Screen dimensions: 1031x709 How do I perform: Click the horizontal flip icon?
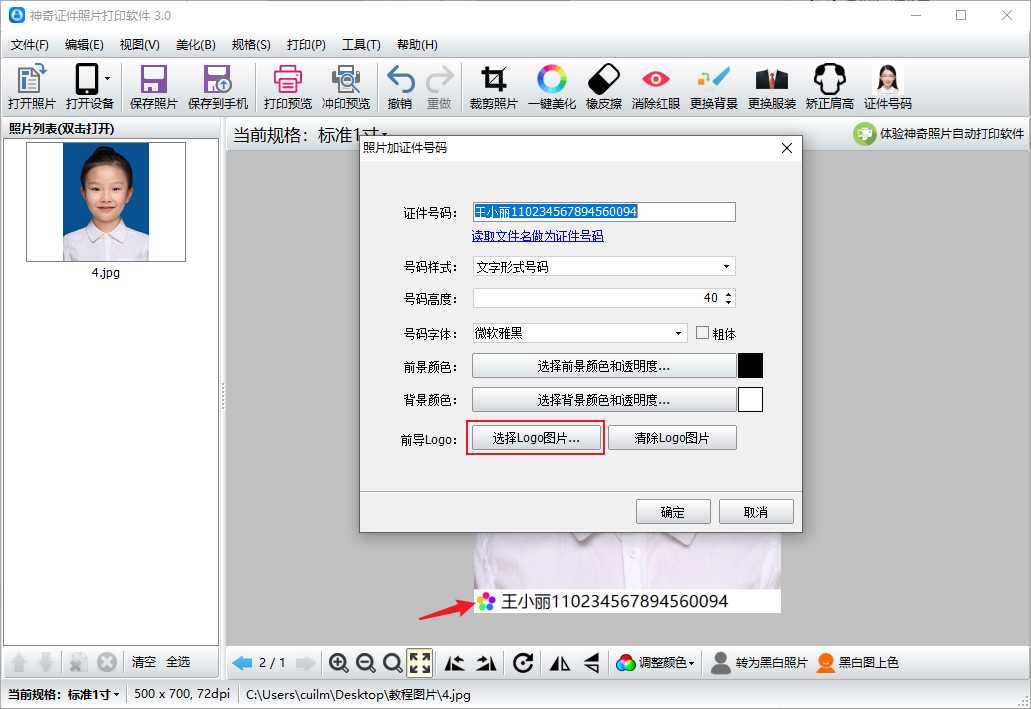[560, 663]
